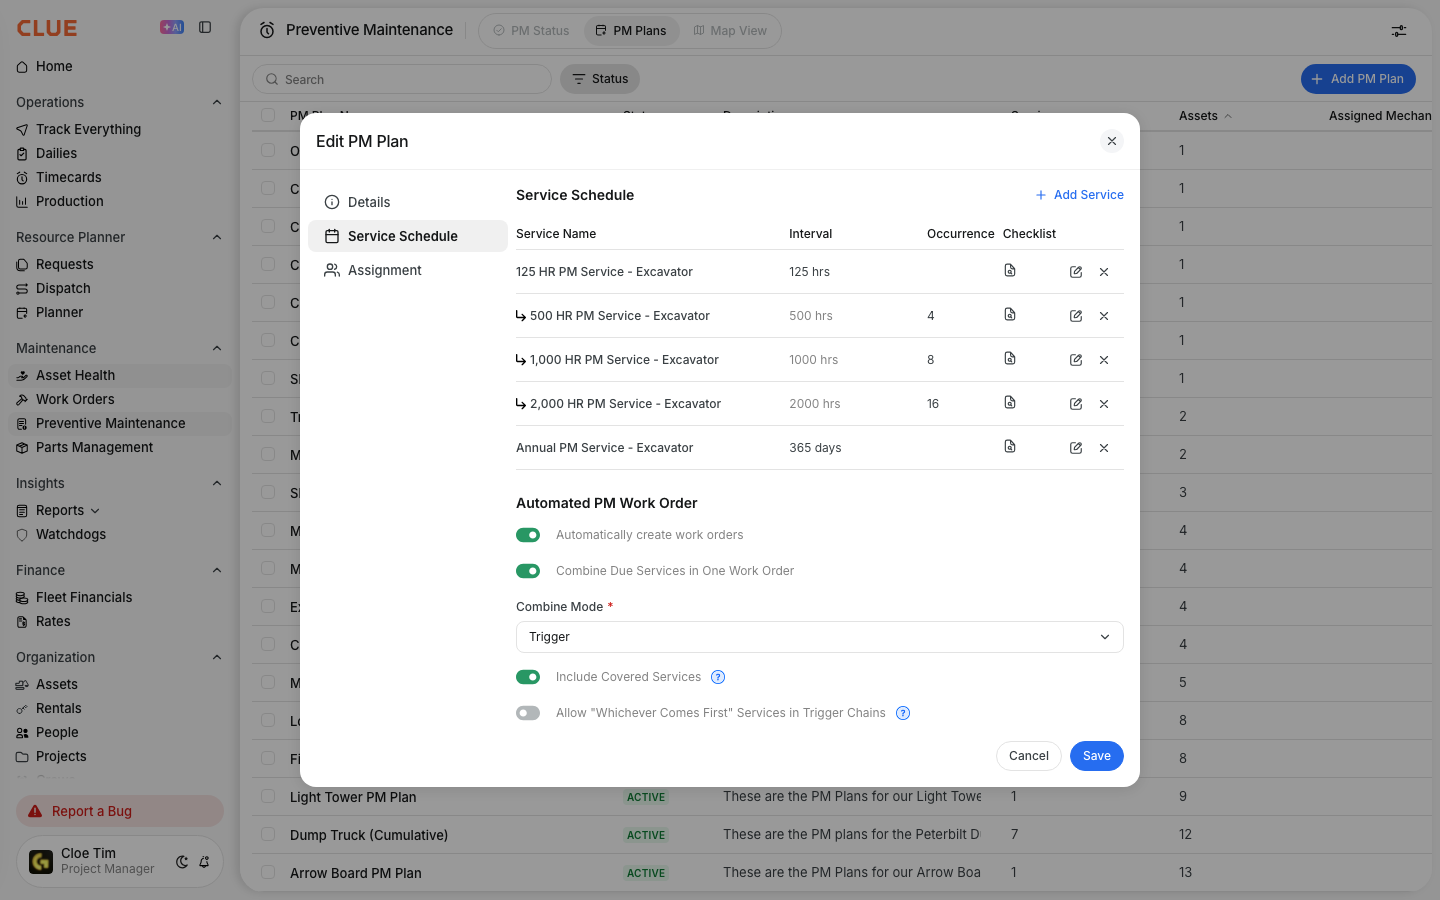Close the Edit PM Plan dialog

[1112, 141]
